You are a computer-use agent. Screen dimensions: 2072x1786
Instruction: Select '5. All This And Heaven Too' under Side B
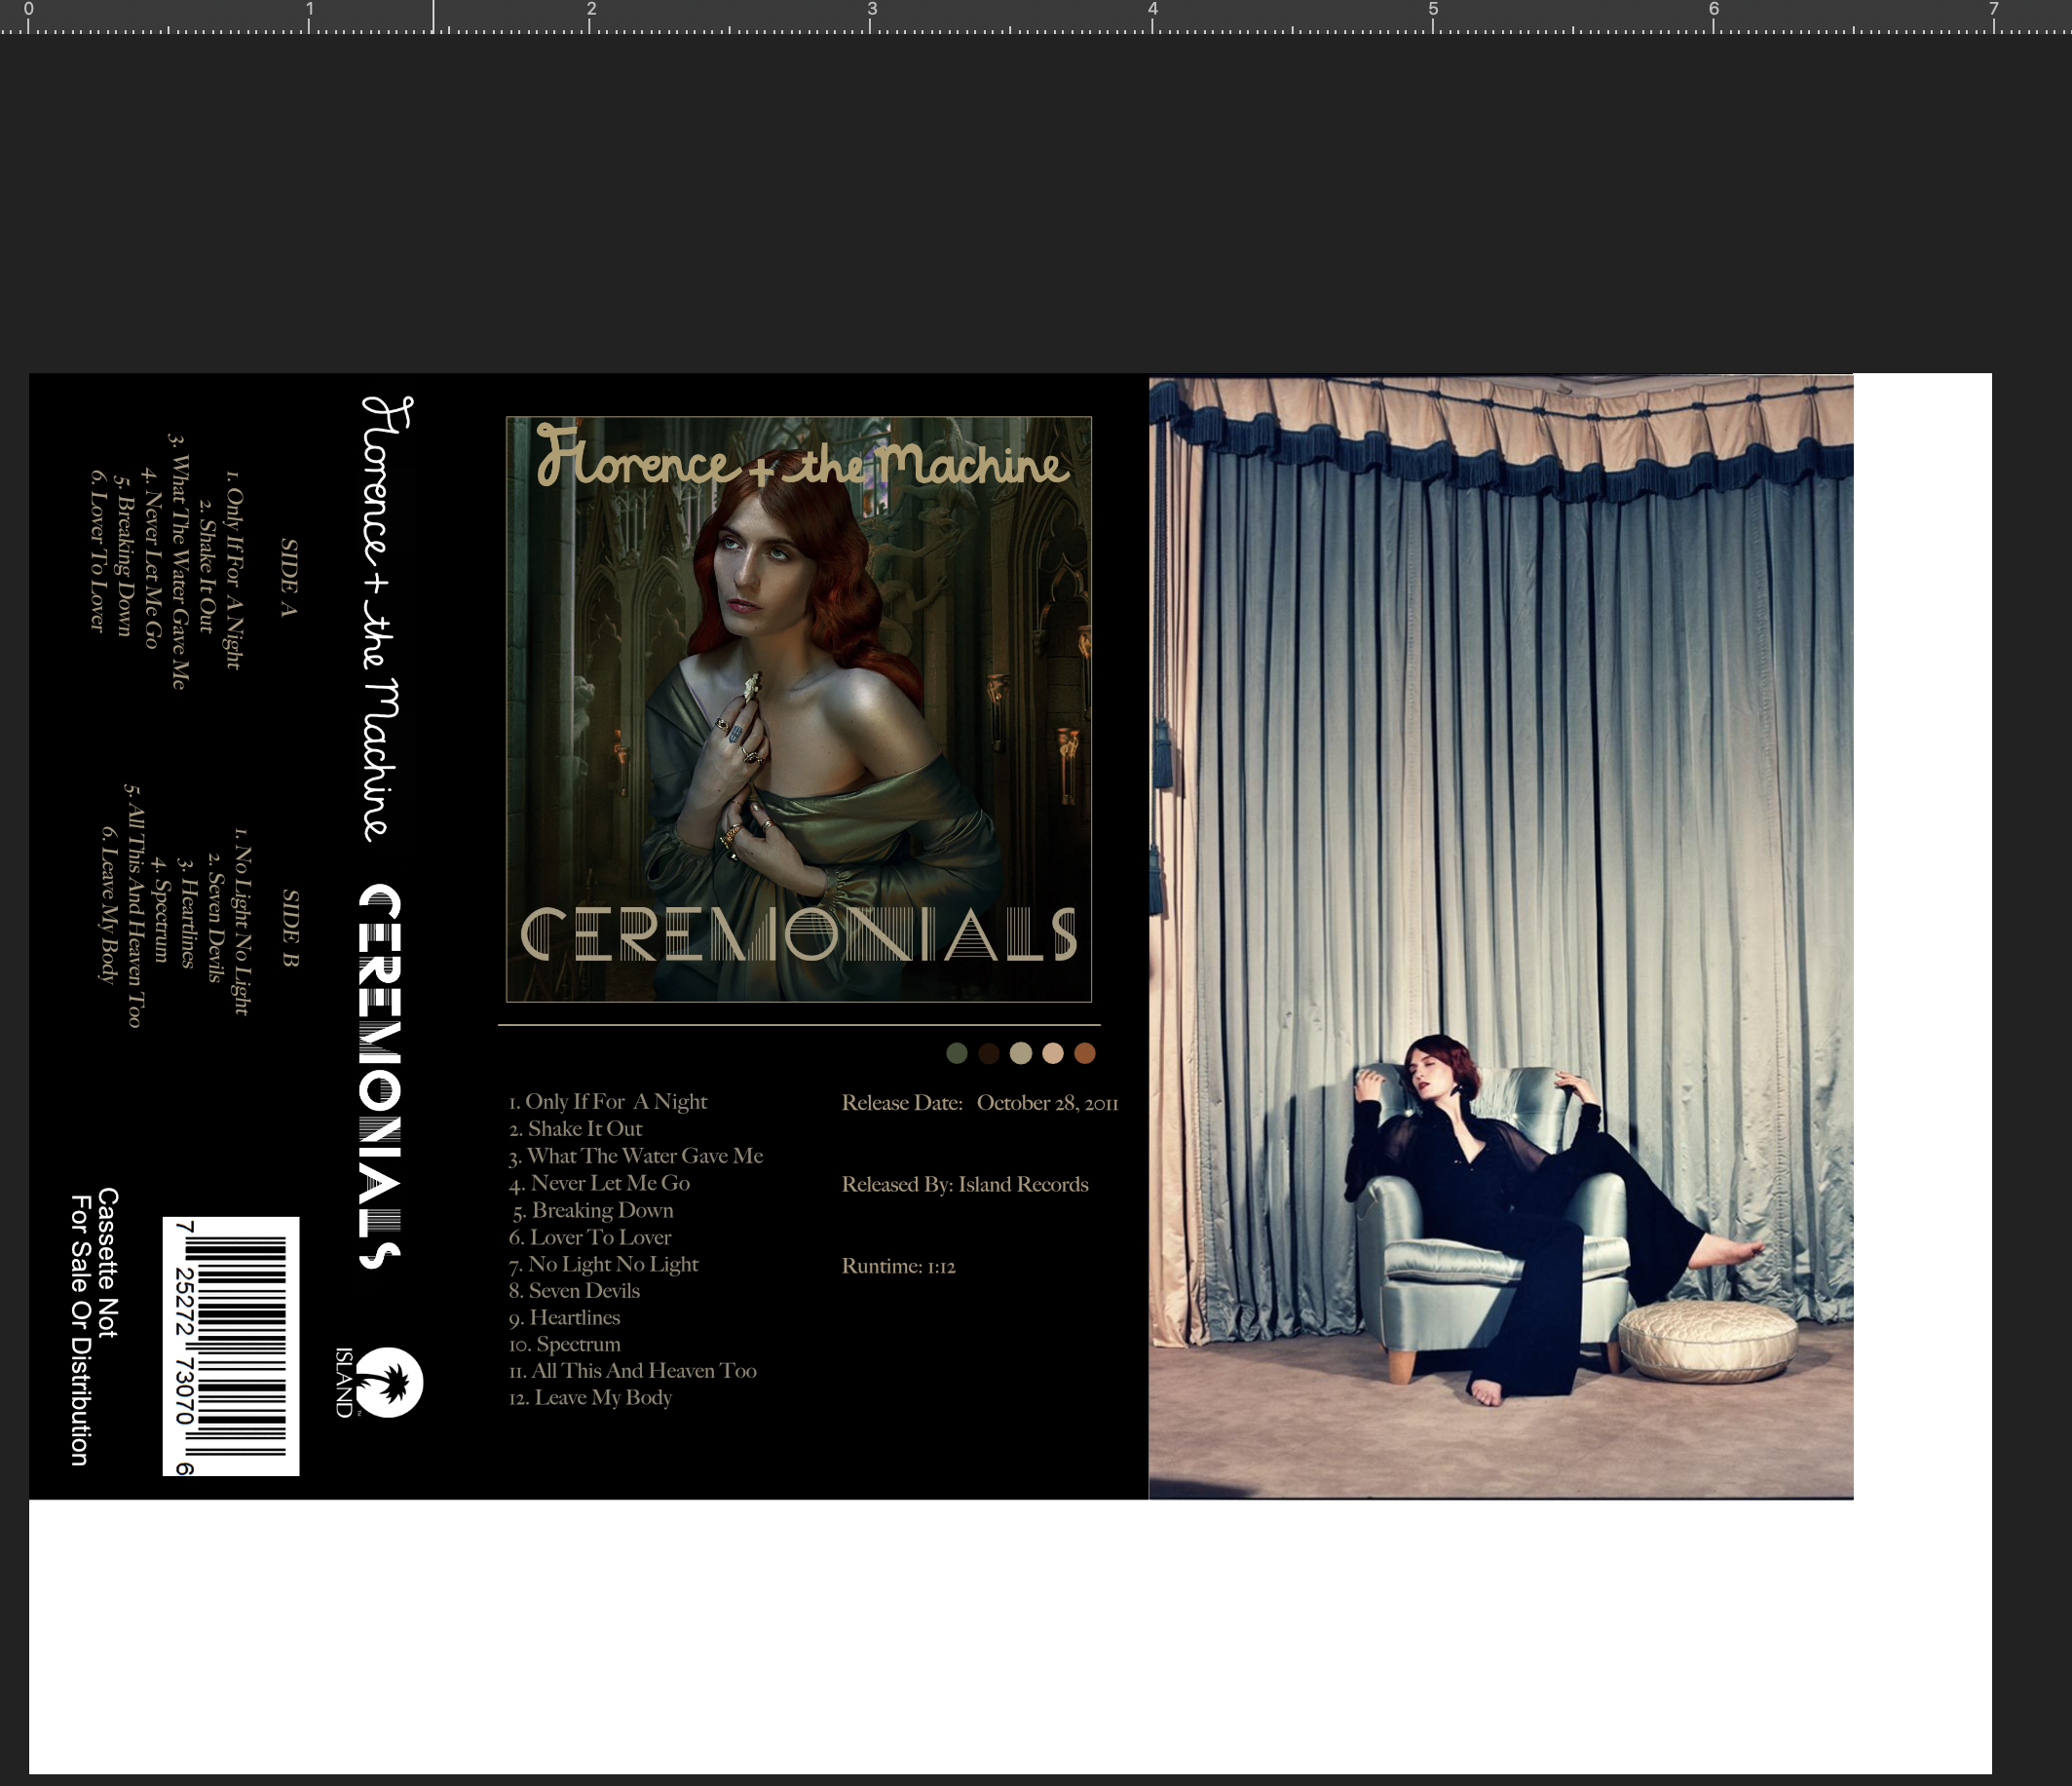[x=134, y=906]
